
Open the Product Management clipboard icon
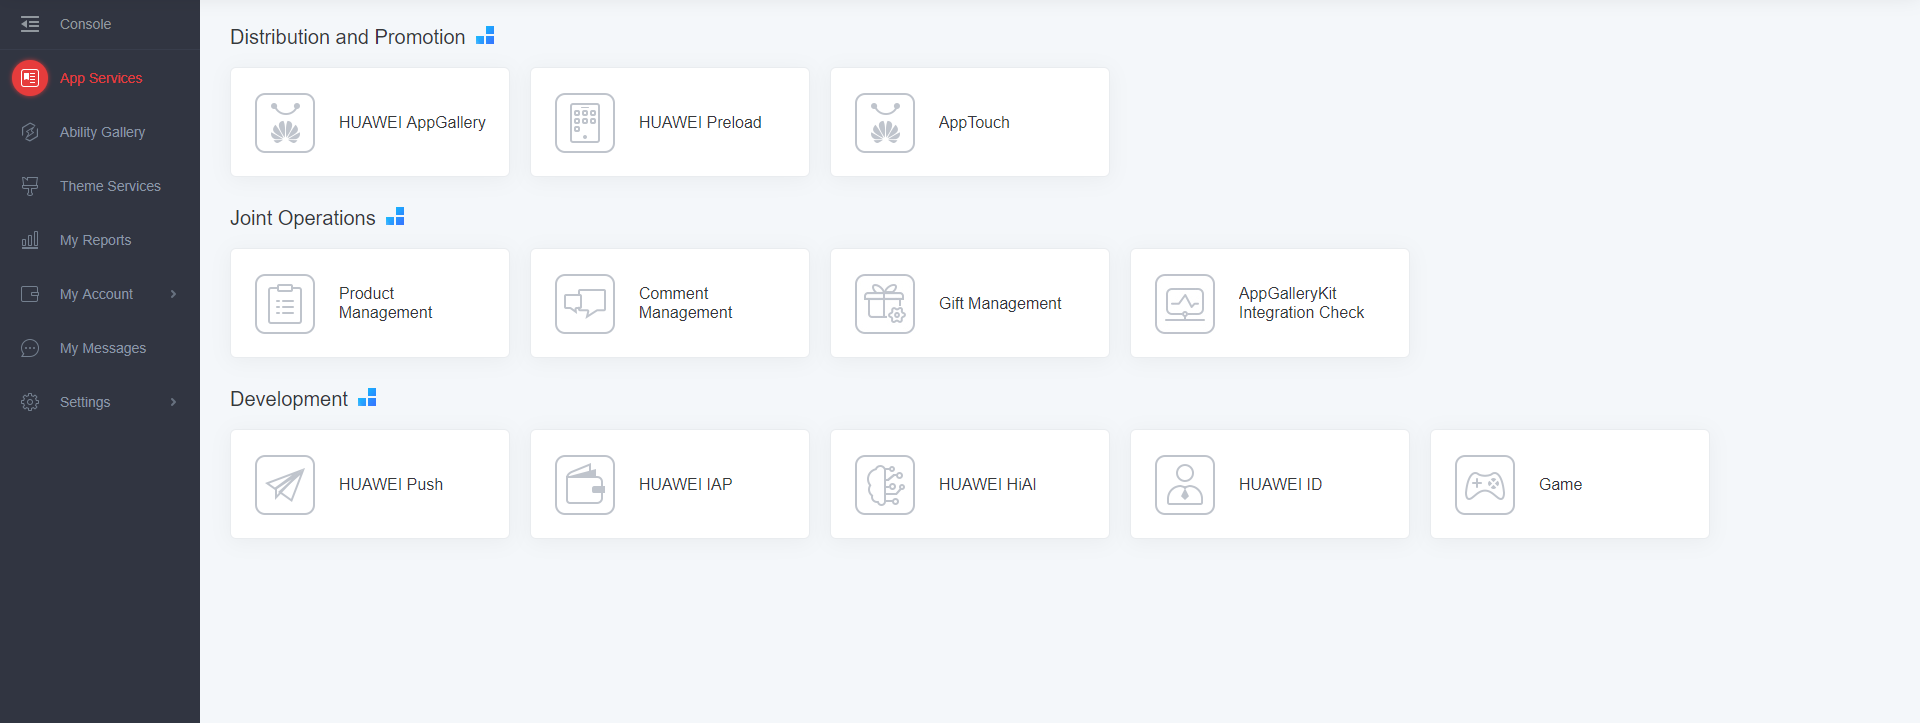click(x=285, y=304)
